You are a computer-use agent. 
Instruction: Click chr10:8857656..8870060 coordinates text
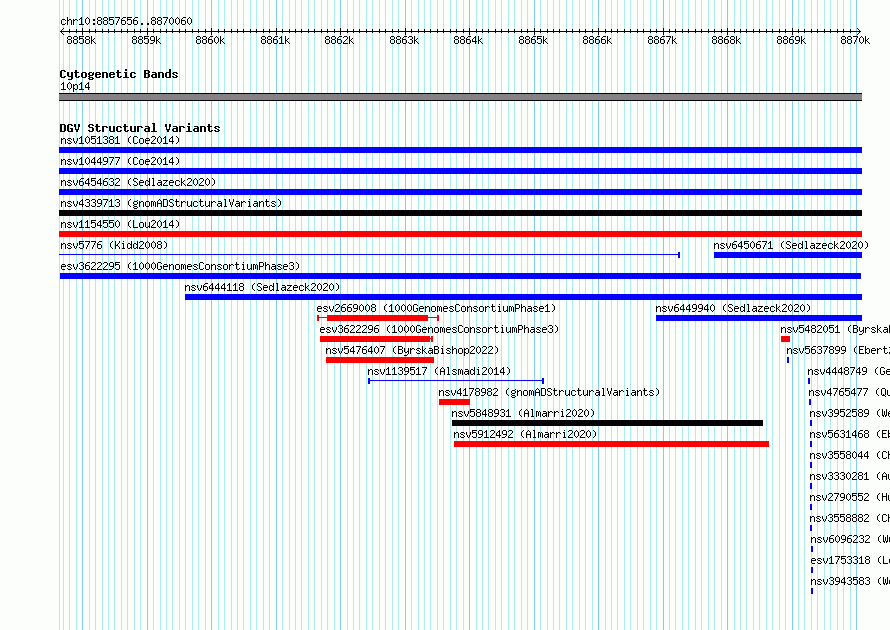coord(126,21)
